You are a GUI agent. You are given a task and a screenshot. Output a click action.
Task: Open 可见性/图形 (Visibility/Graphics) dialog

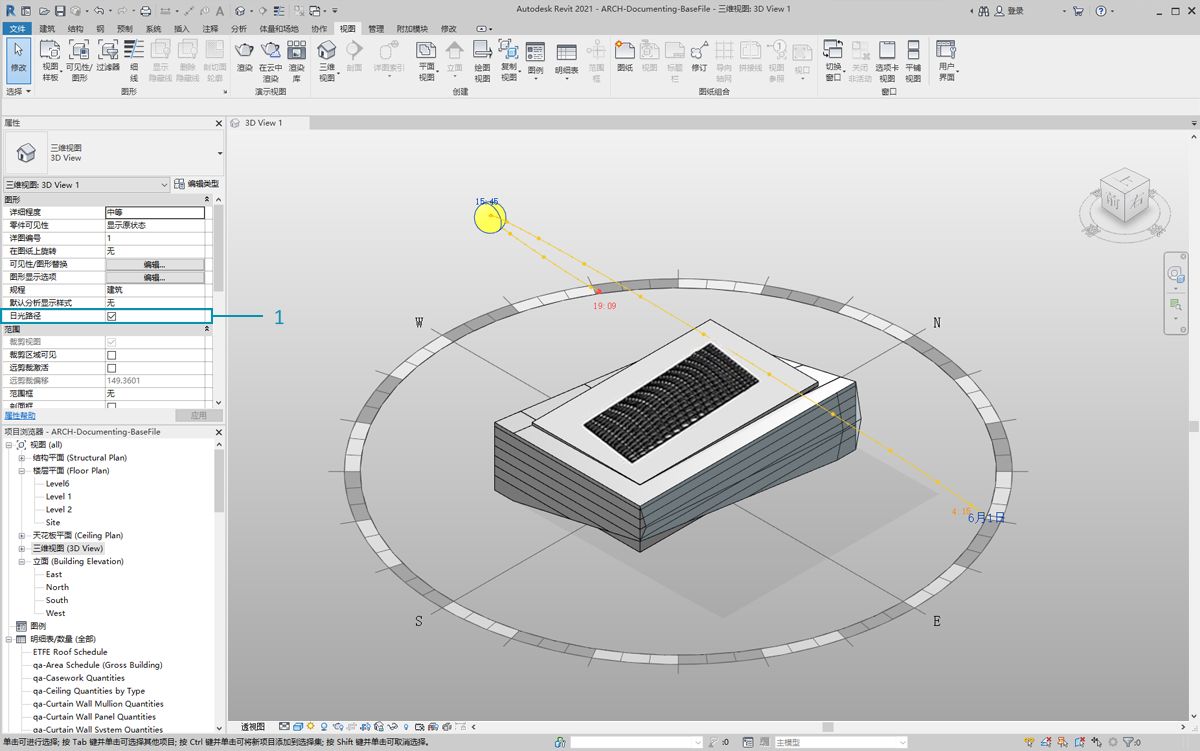[80, 59]
